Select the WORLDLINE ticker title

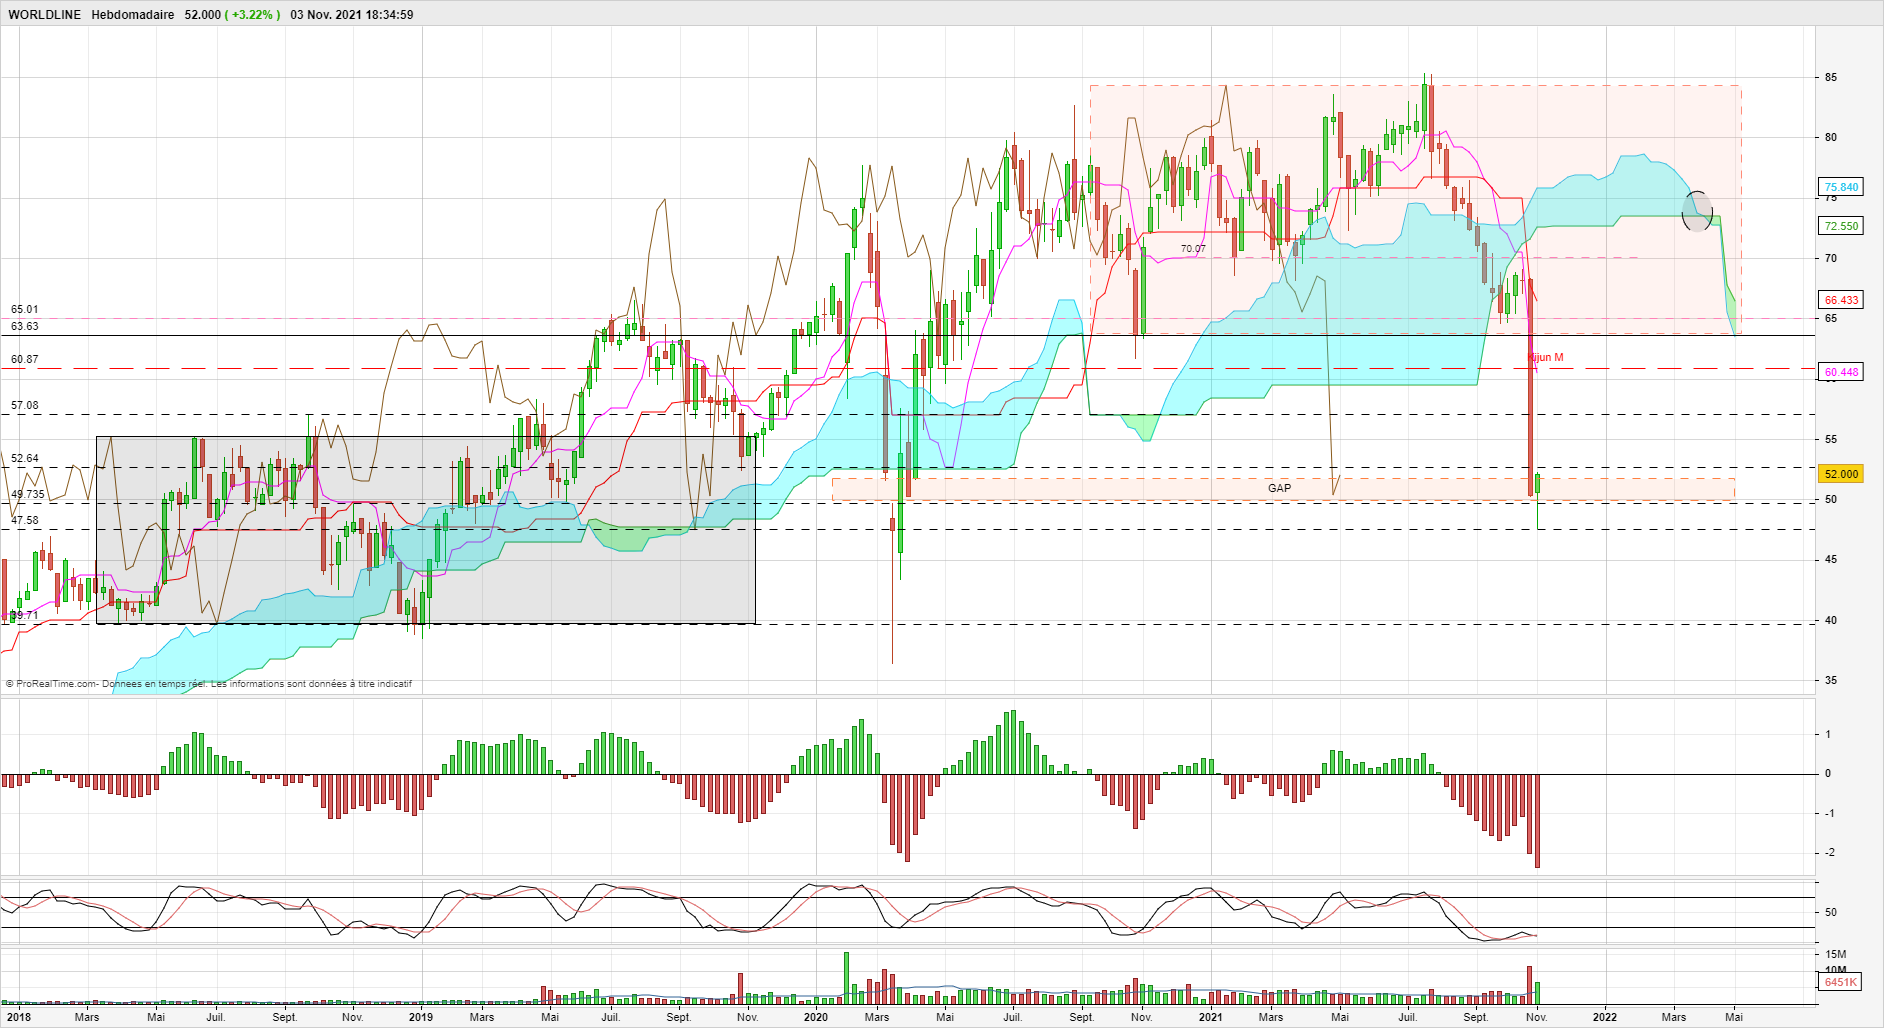tap(44, 15)
